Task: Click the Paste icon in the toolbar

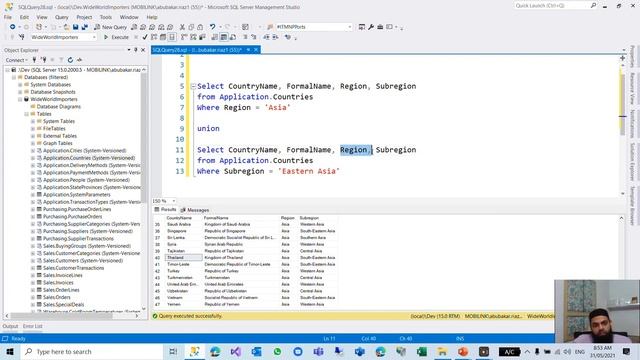Action: (200, 27)
